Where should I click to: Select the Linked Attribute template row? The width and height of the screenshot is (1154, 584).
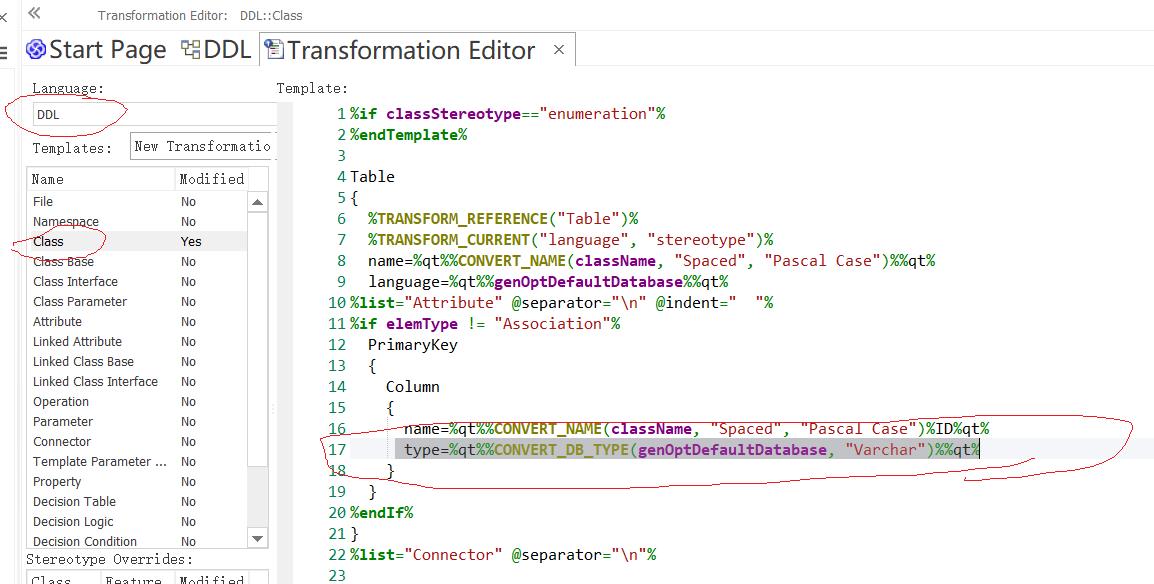pyautogui.click(x=137, y=341)
